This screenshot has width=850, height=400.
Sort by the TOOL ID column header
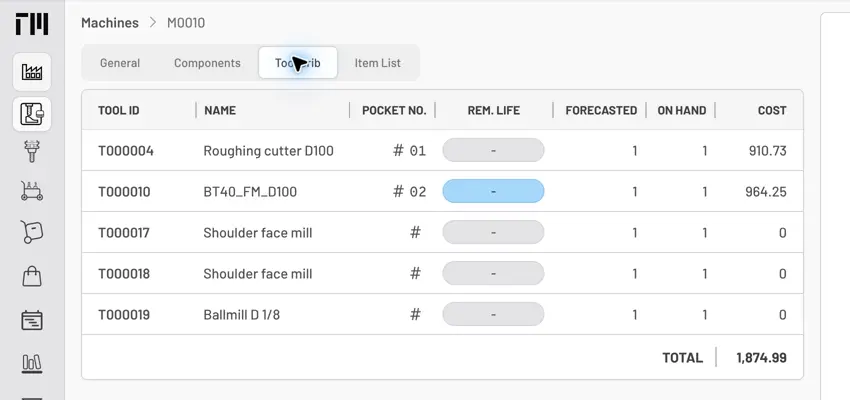click(119, 111)
